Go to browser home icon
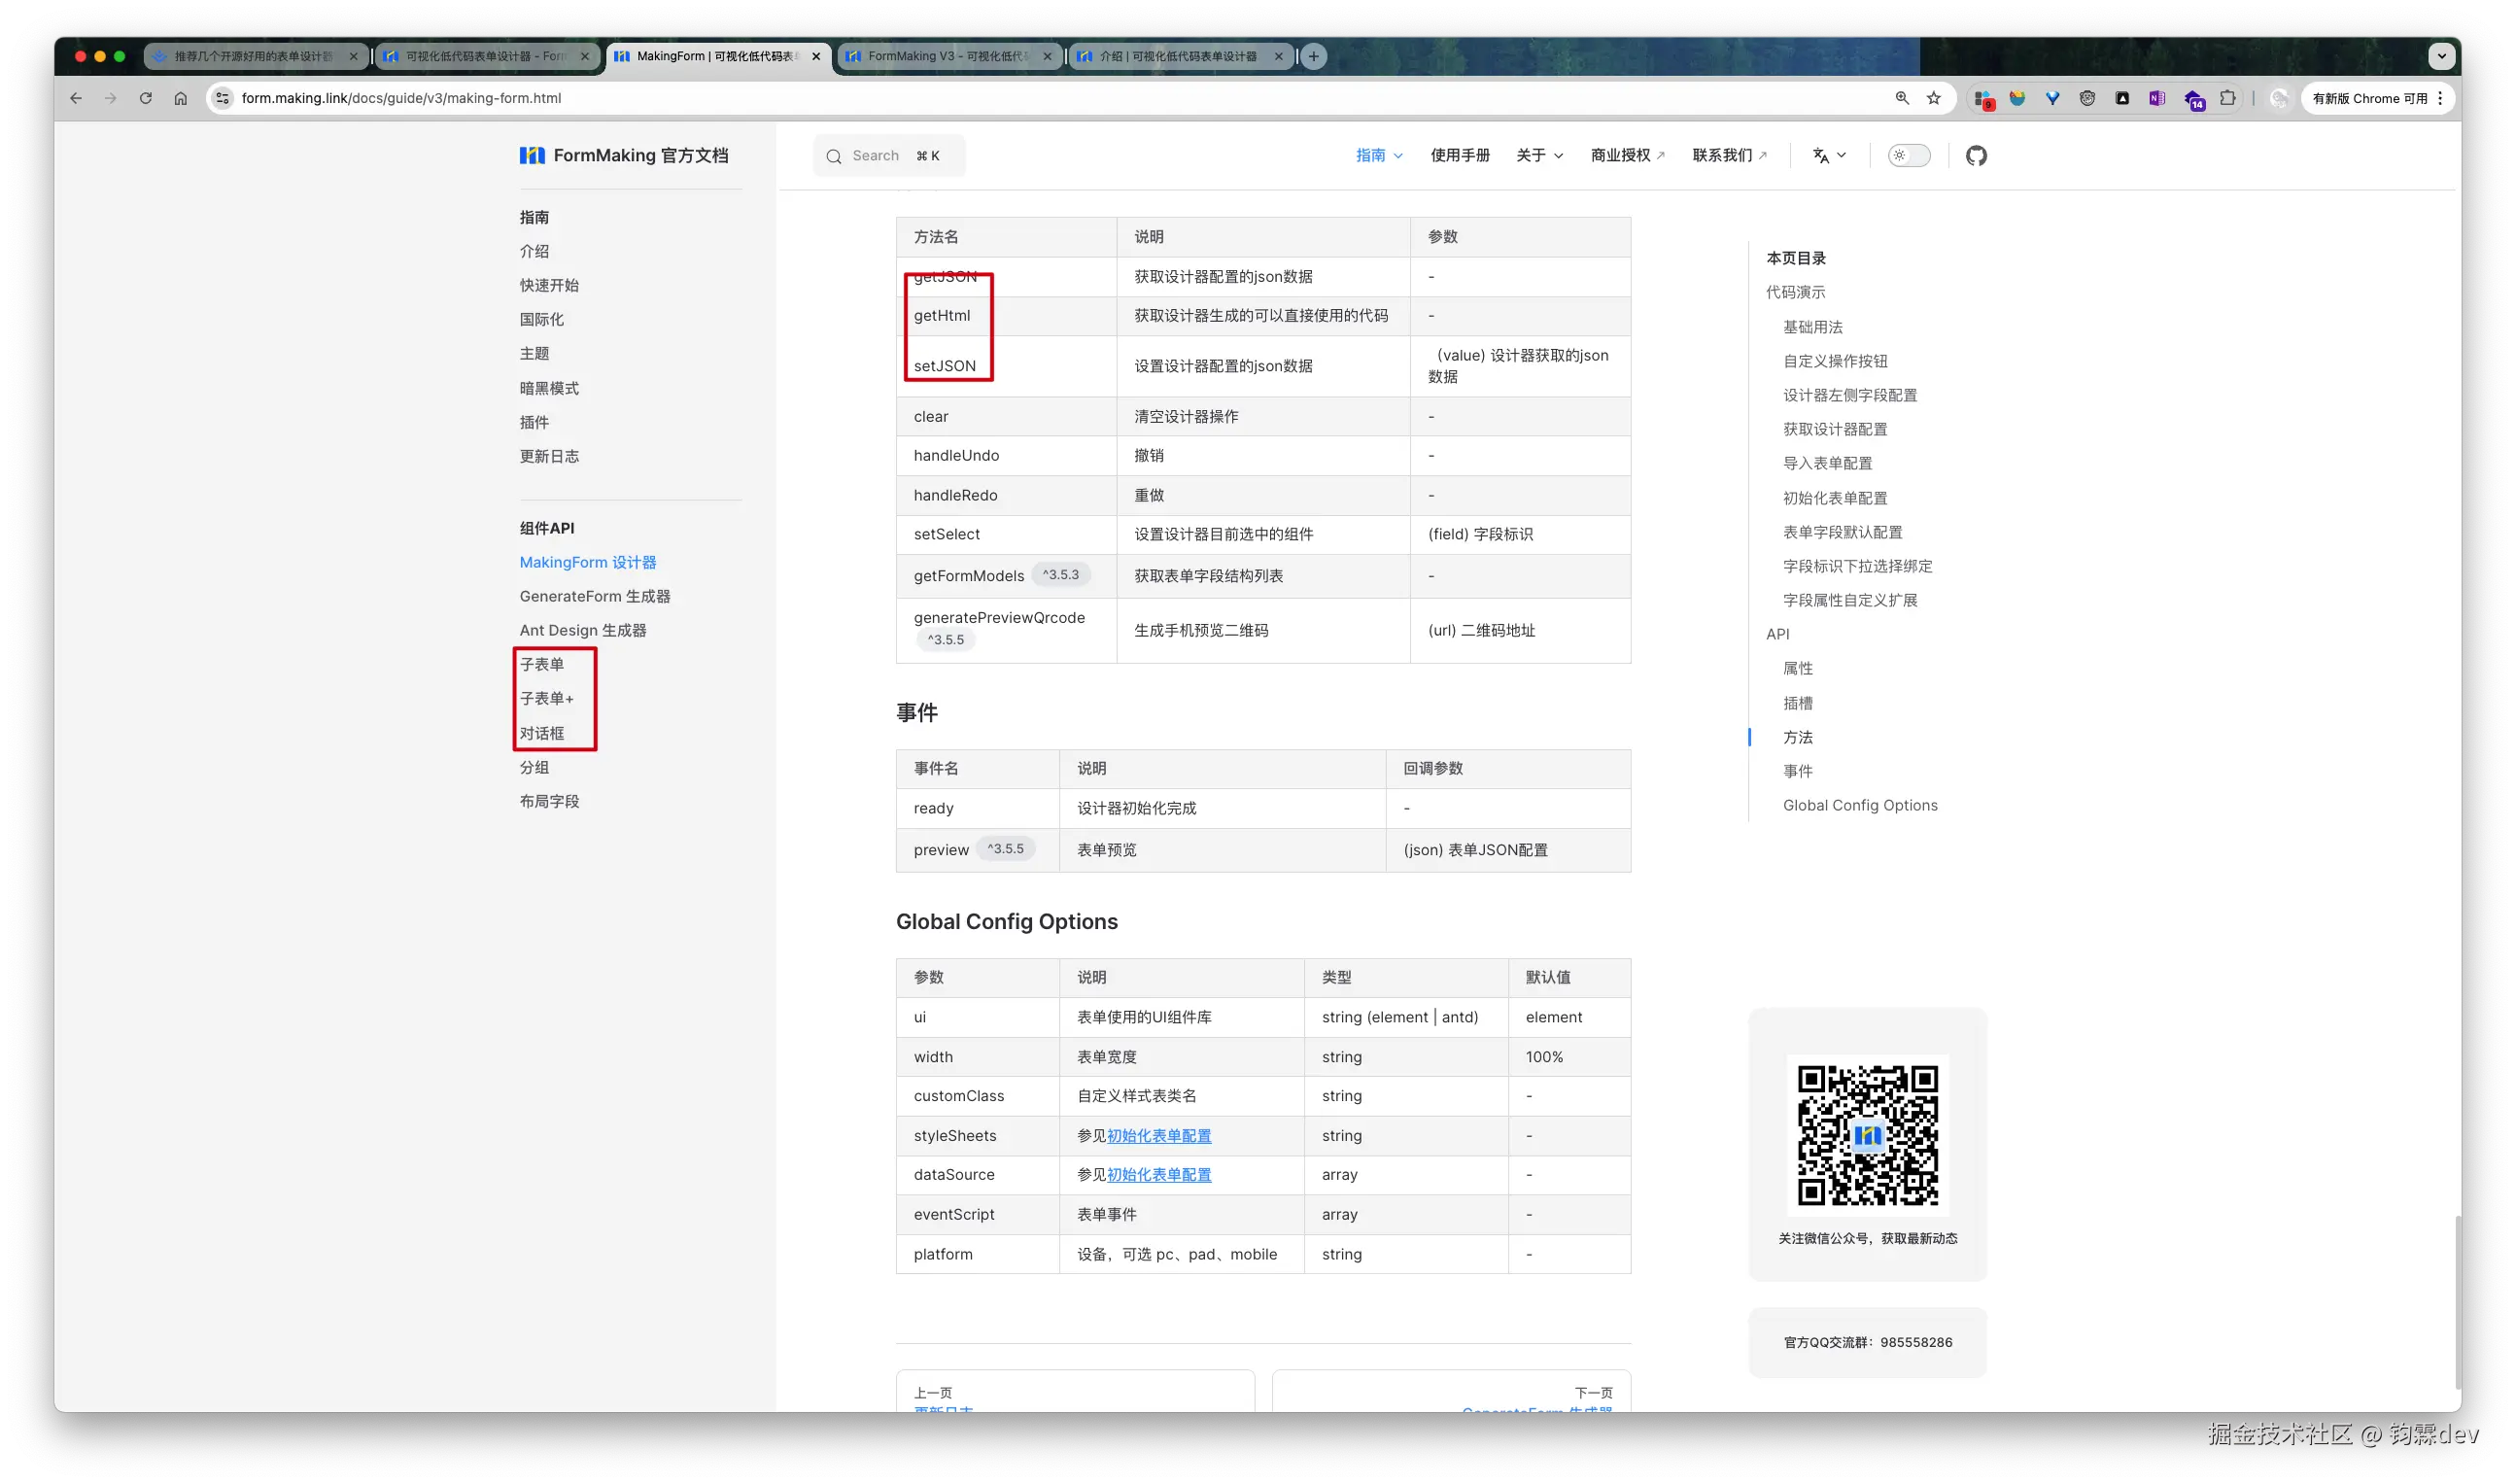 point(180,98)
